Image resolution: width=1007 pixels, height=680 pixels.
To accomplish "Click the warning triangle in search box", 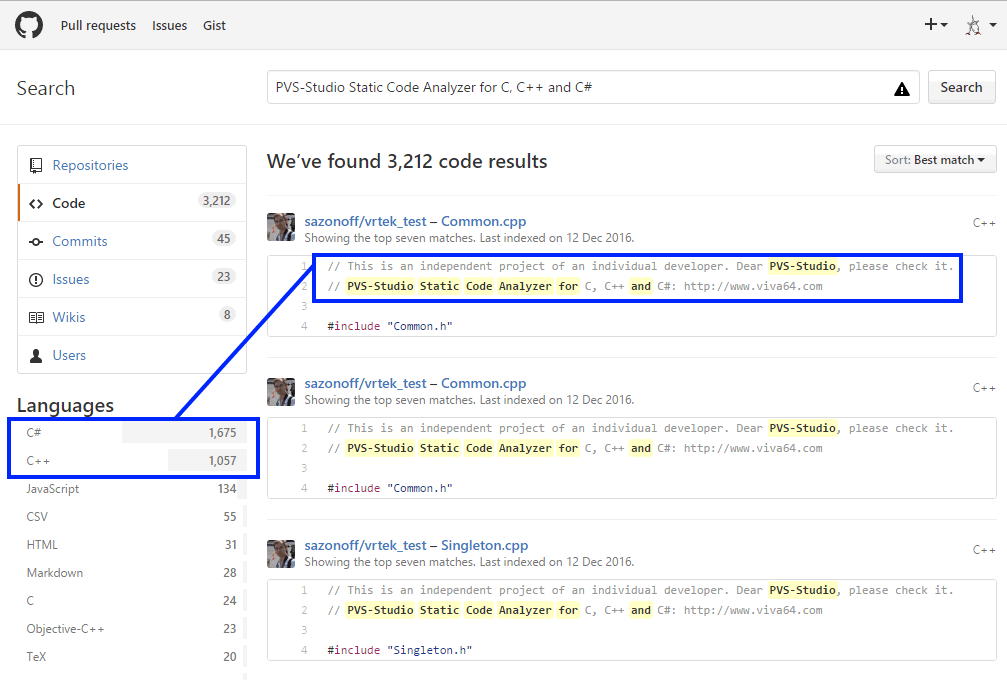I will click(902, 89).
